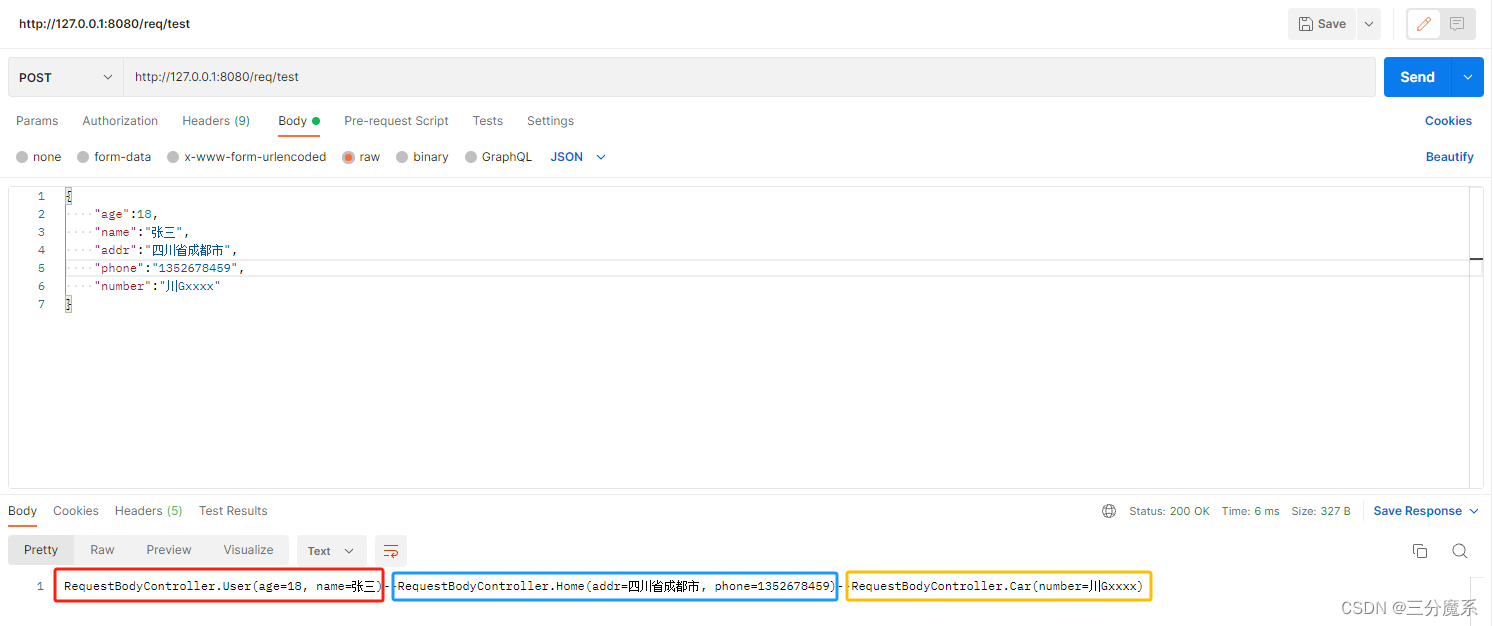This screenshot has height=626, width=1493.
Task: Click the Save floppy disk button
Action: pyautogui.click(x=1322, y=24)
